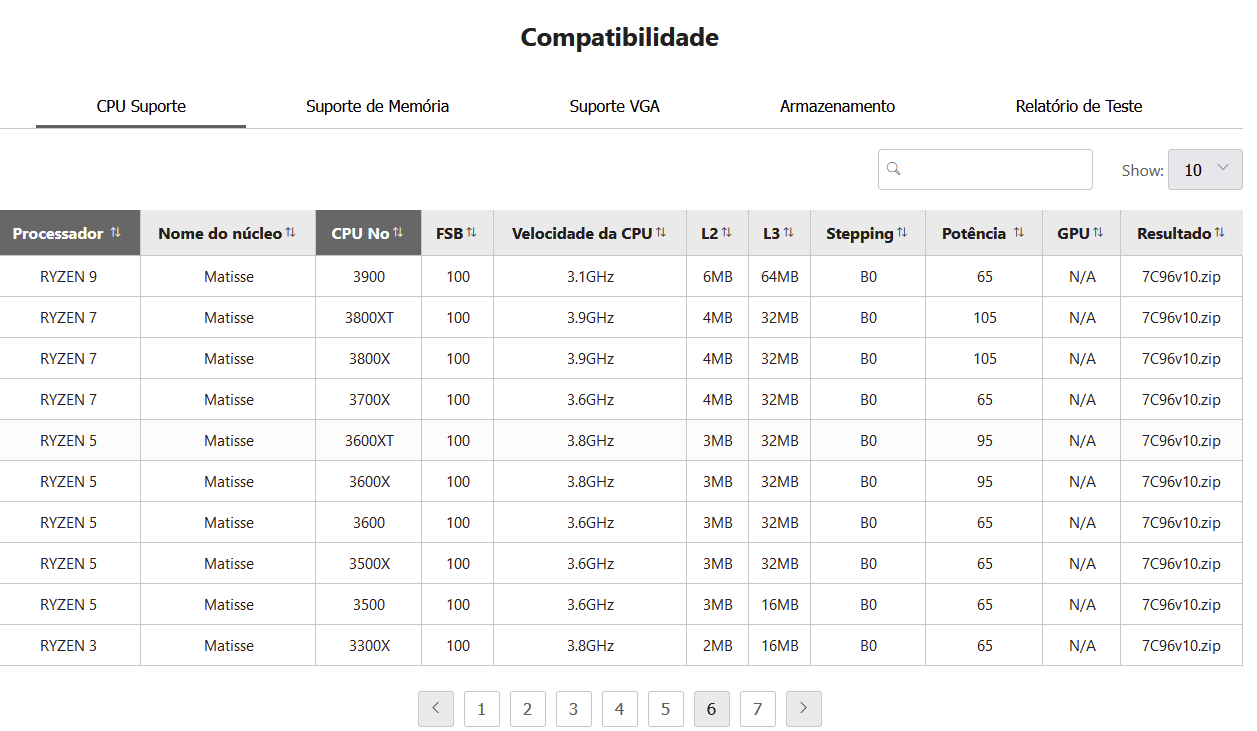Open Suporte de Memória tab
Viewport: 1257px width, 731px height.
(x=377, y=106)
